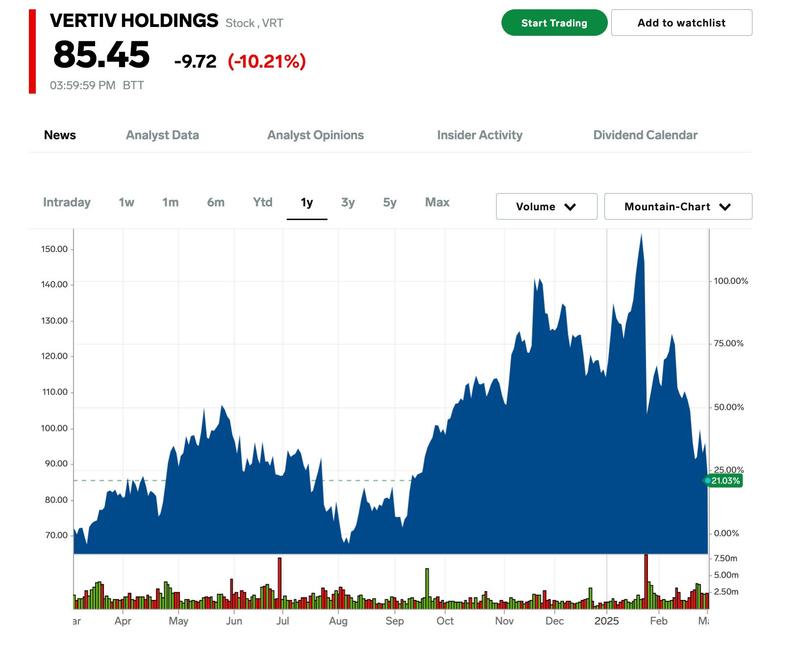
Task: Select the 3y time range
Action: pyautogui.click(x=347, y=202)
